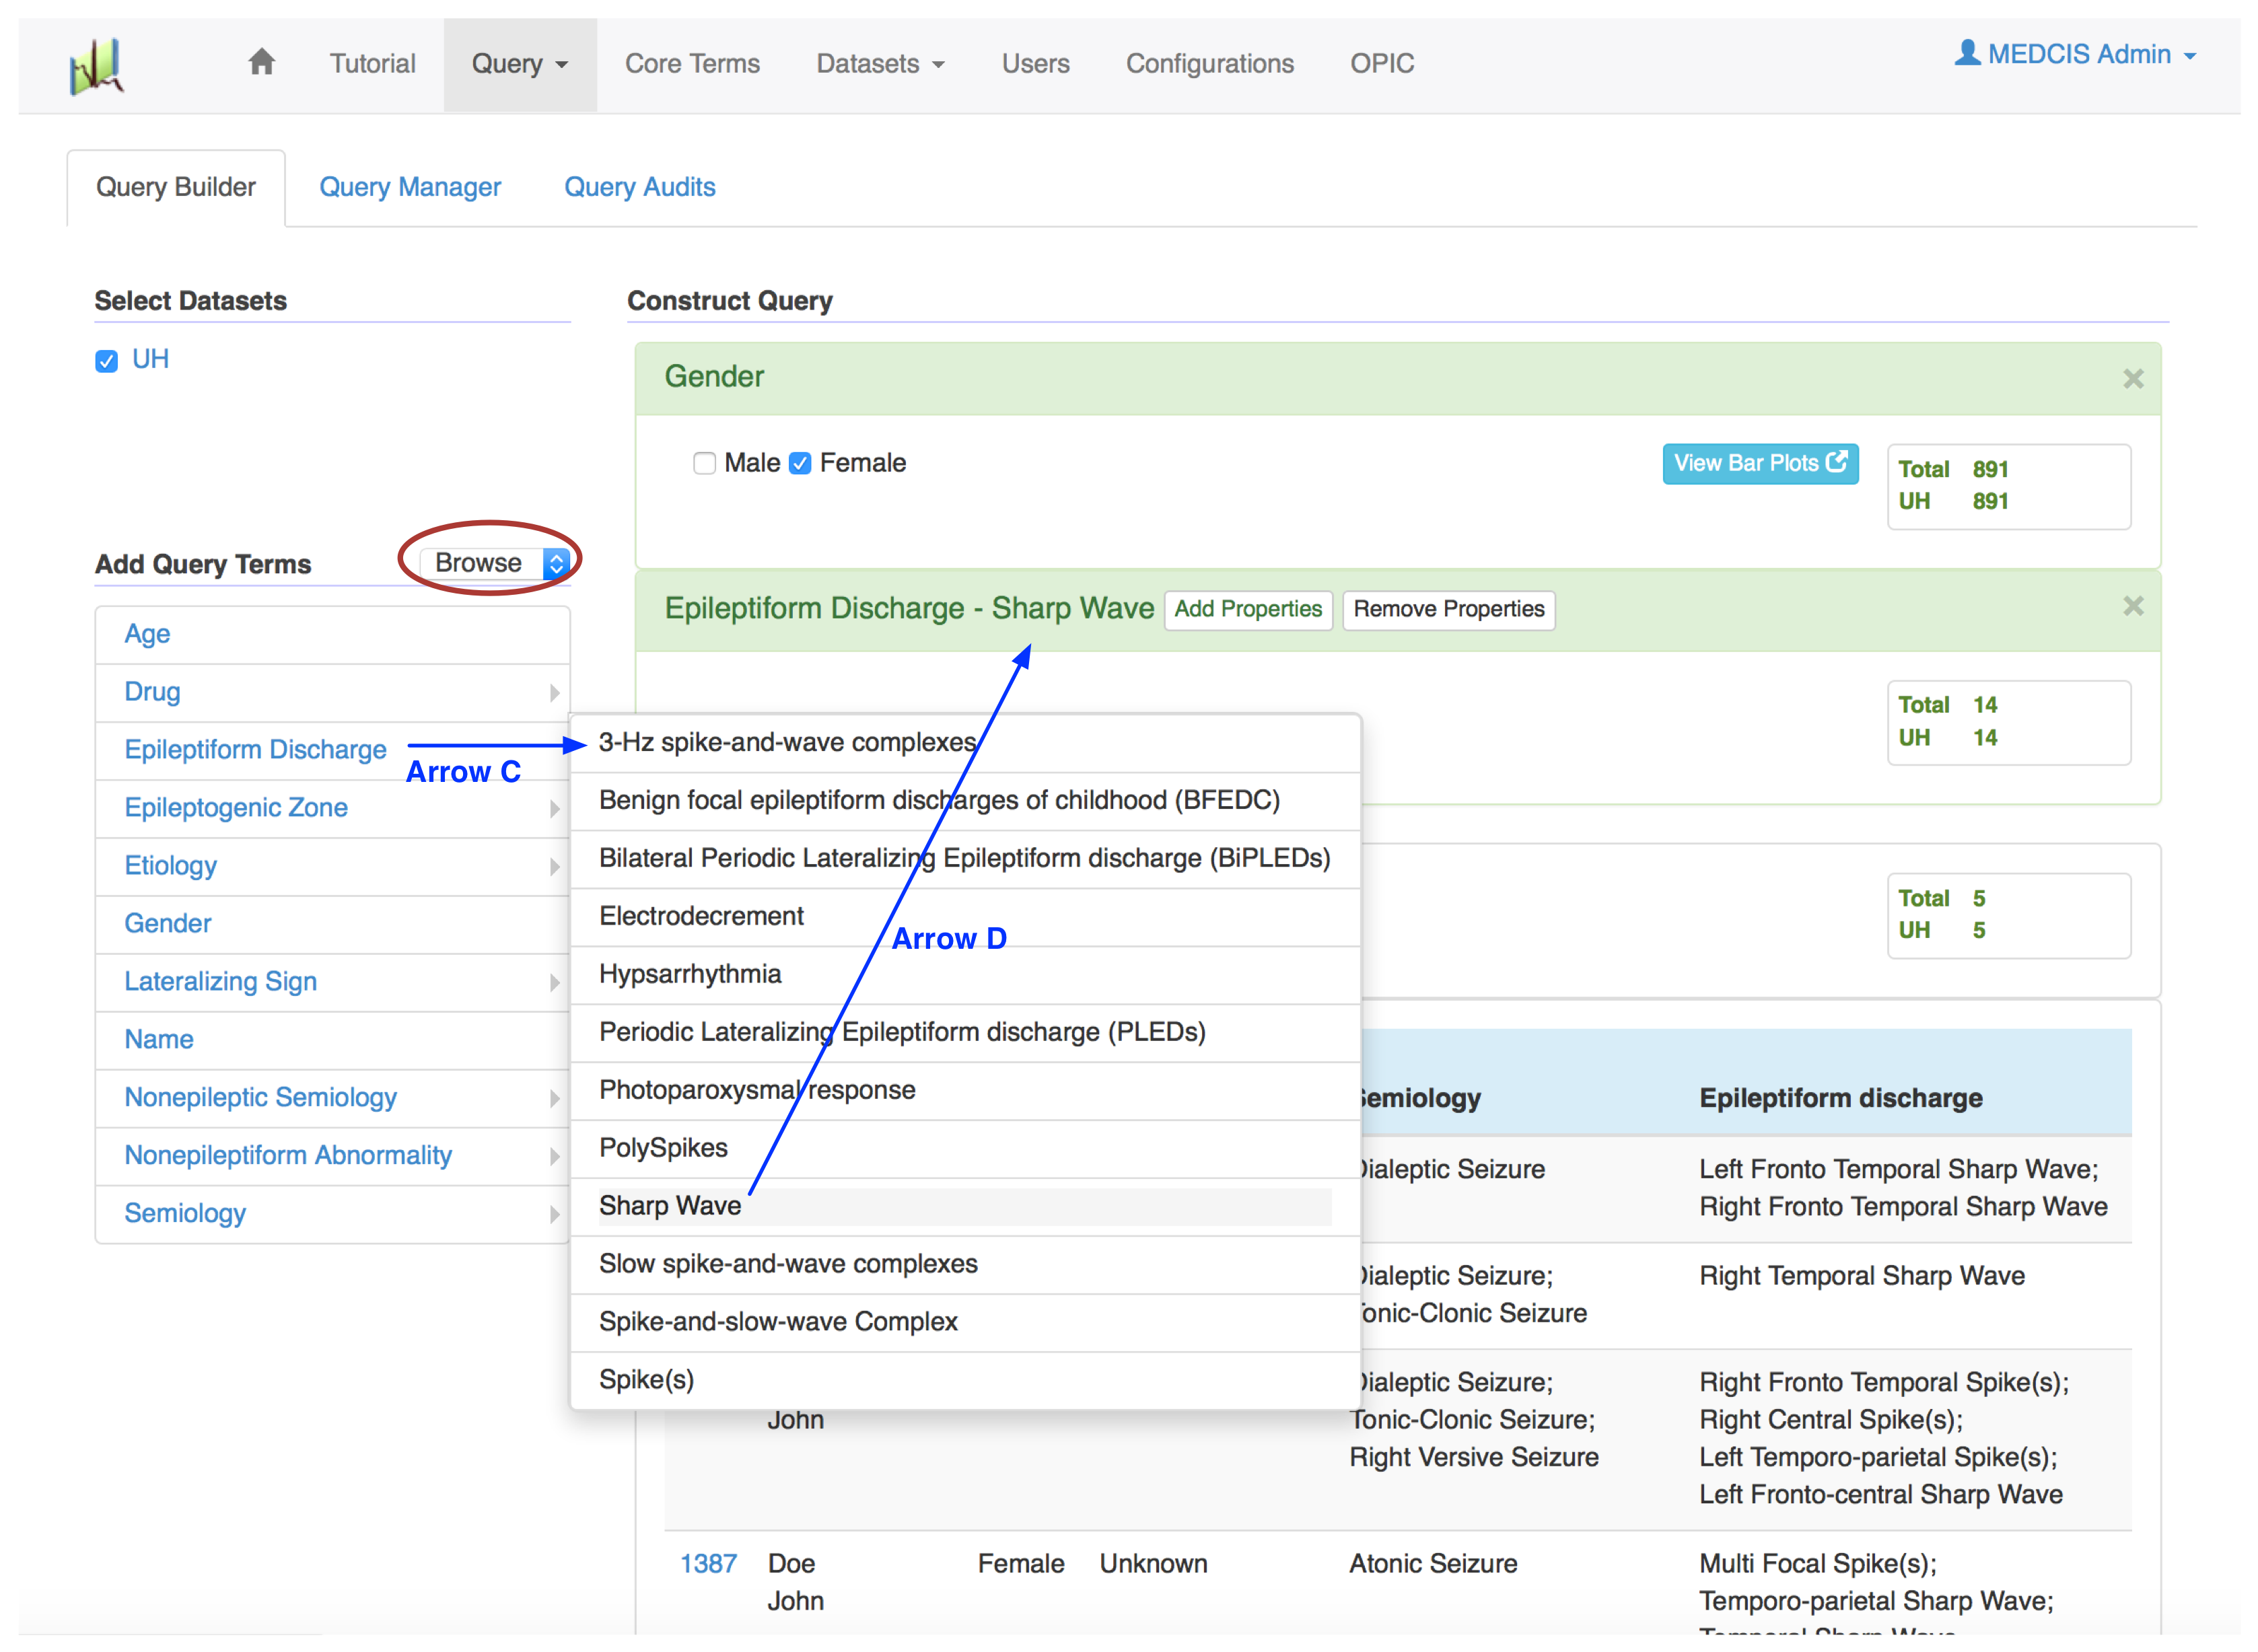This screenshot has width=2258, height=1652.
Task: Select the Semiology query term
Action: (x=332, y=1214)
